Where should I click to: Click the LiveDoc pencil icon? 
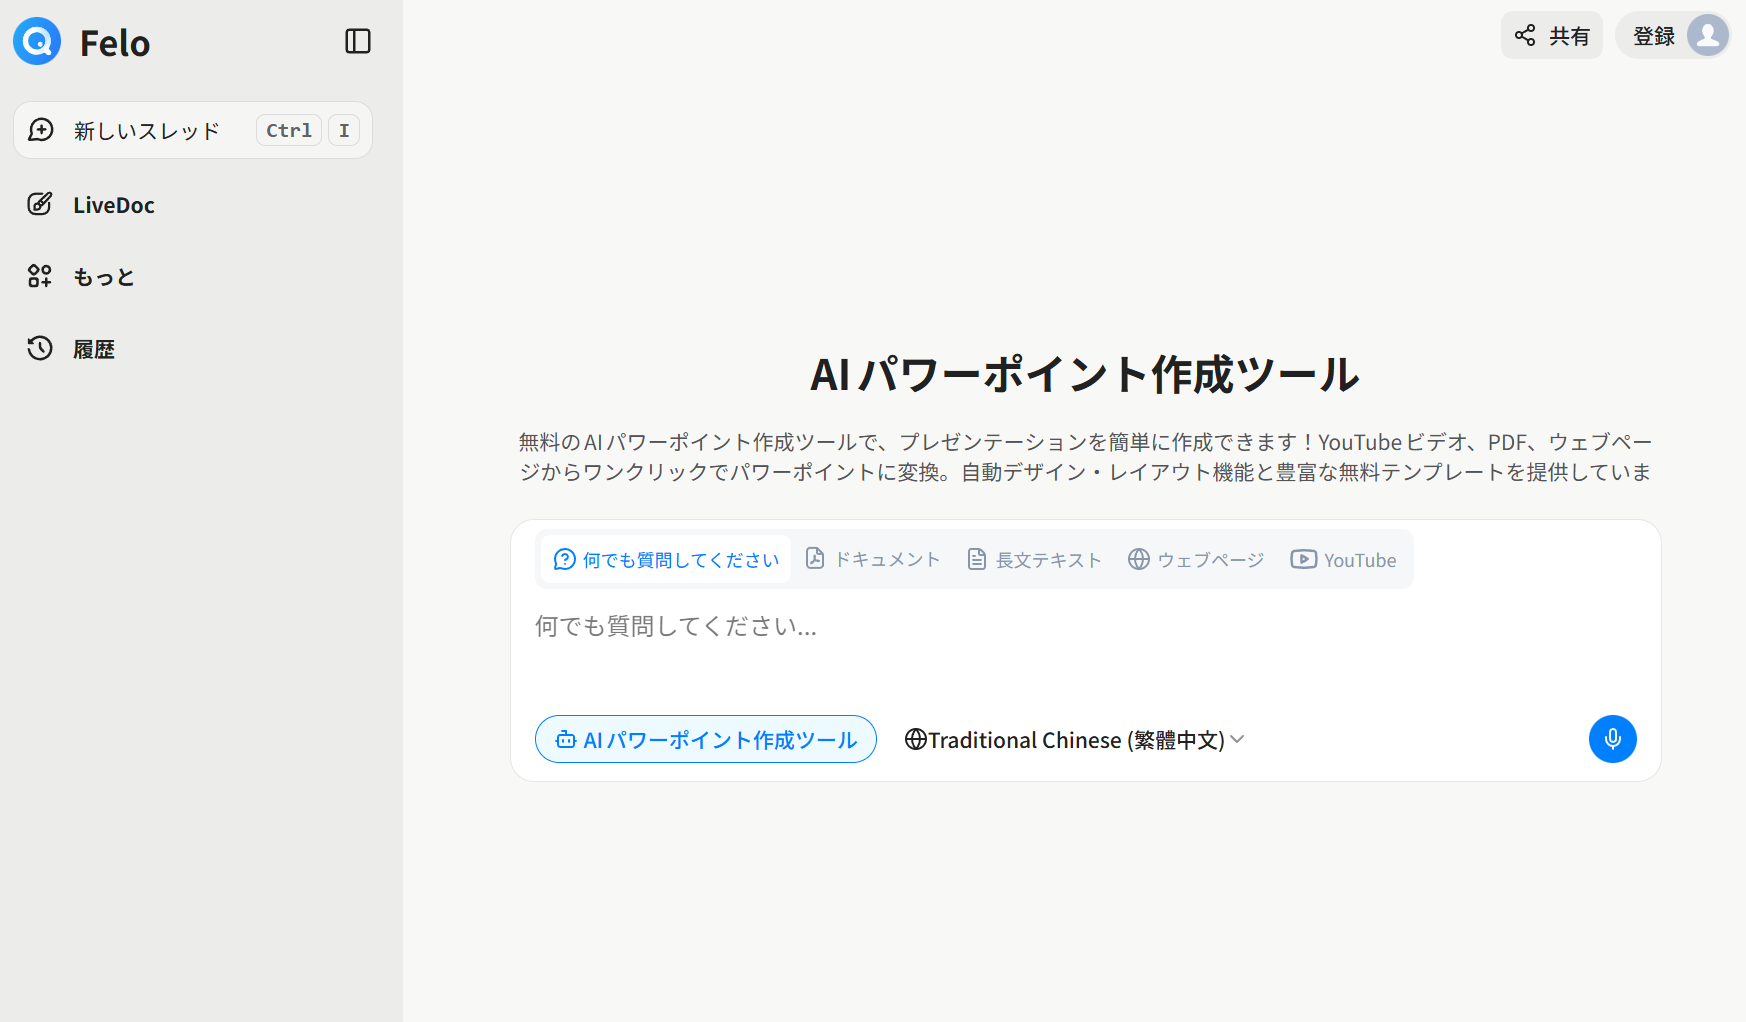tap(40, 204)
